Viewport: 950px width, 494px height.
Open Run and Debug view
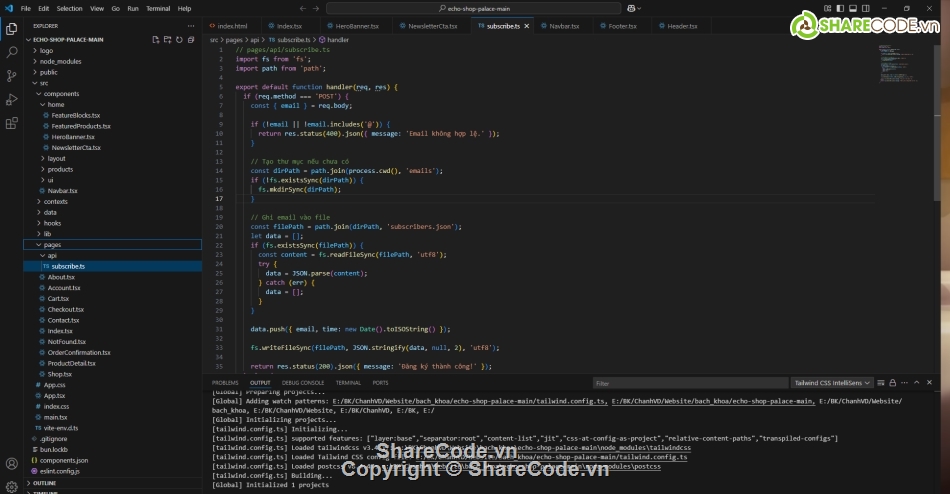point(12,99)
